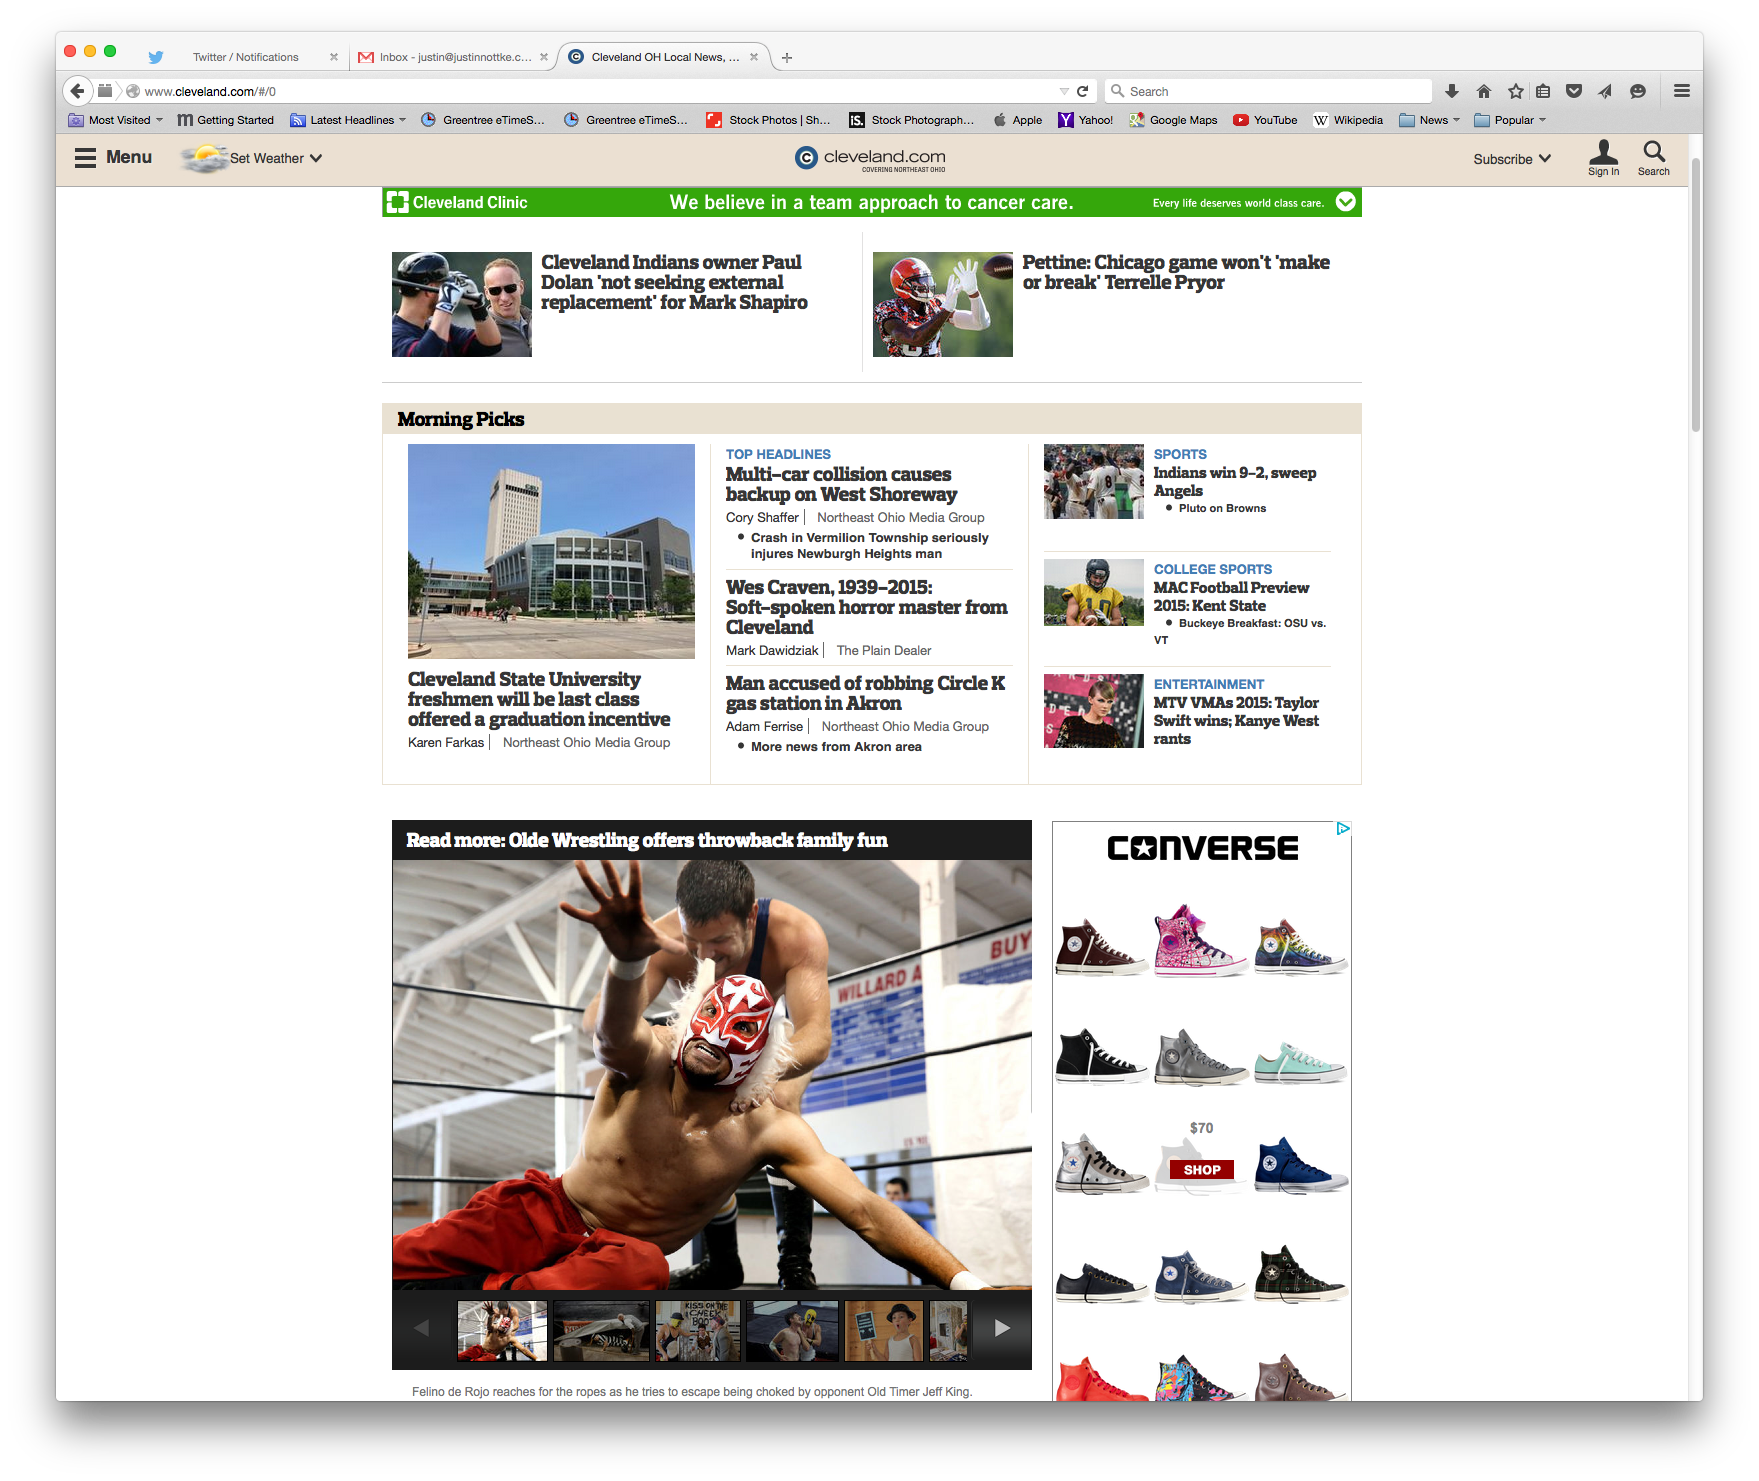Click the cleveland.com logo
The image size is (1759, 1481).
pyautogui.click(x=870, y=158)
